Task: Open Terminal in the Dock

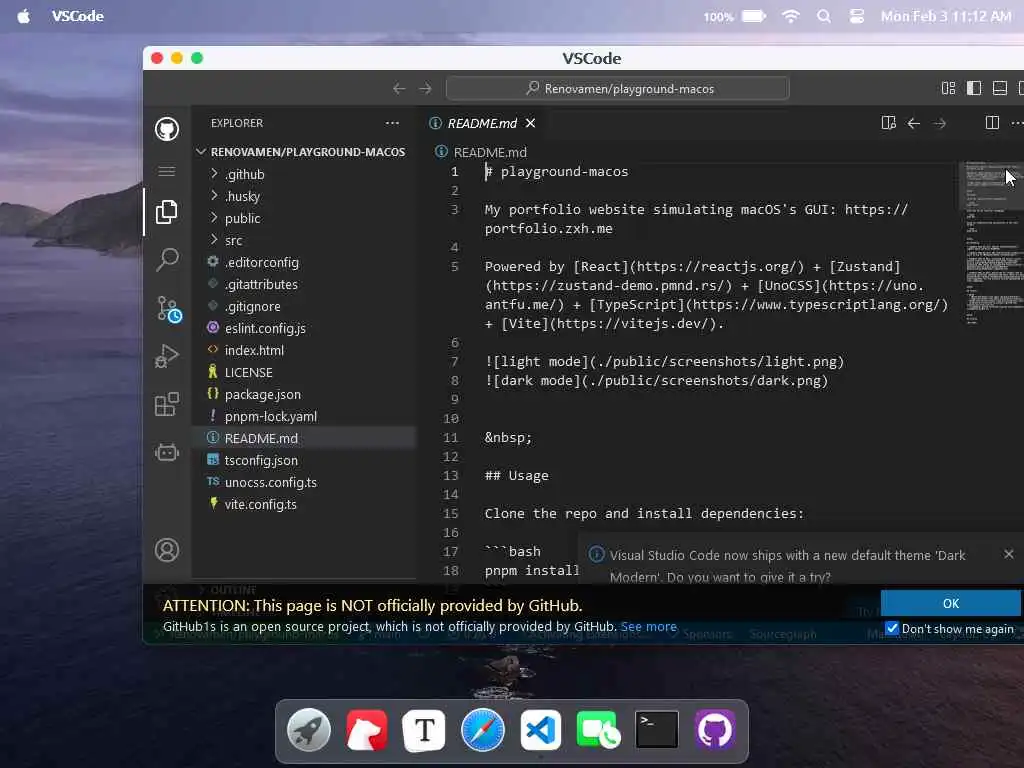Action: [656, 729]
